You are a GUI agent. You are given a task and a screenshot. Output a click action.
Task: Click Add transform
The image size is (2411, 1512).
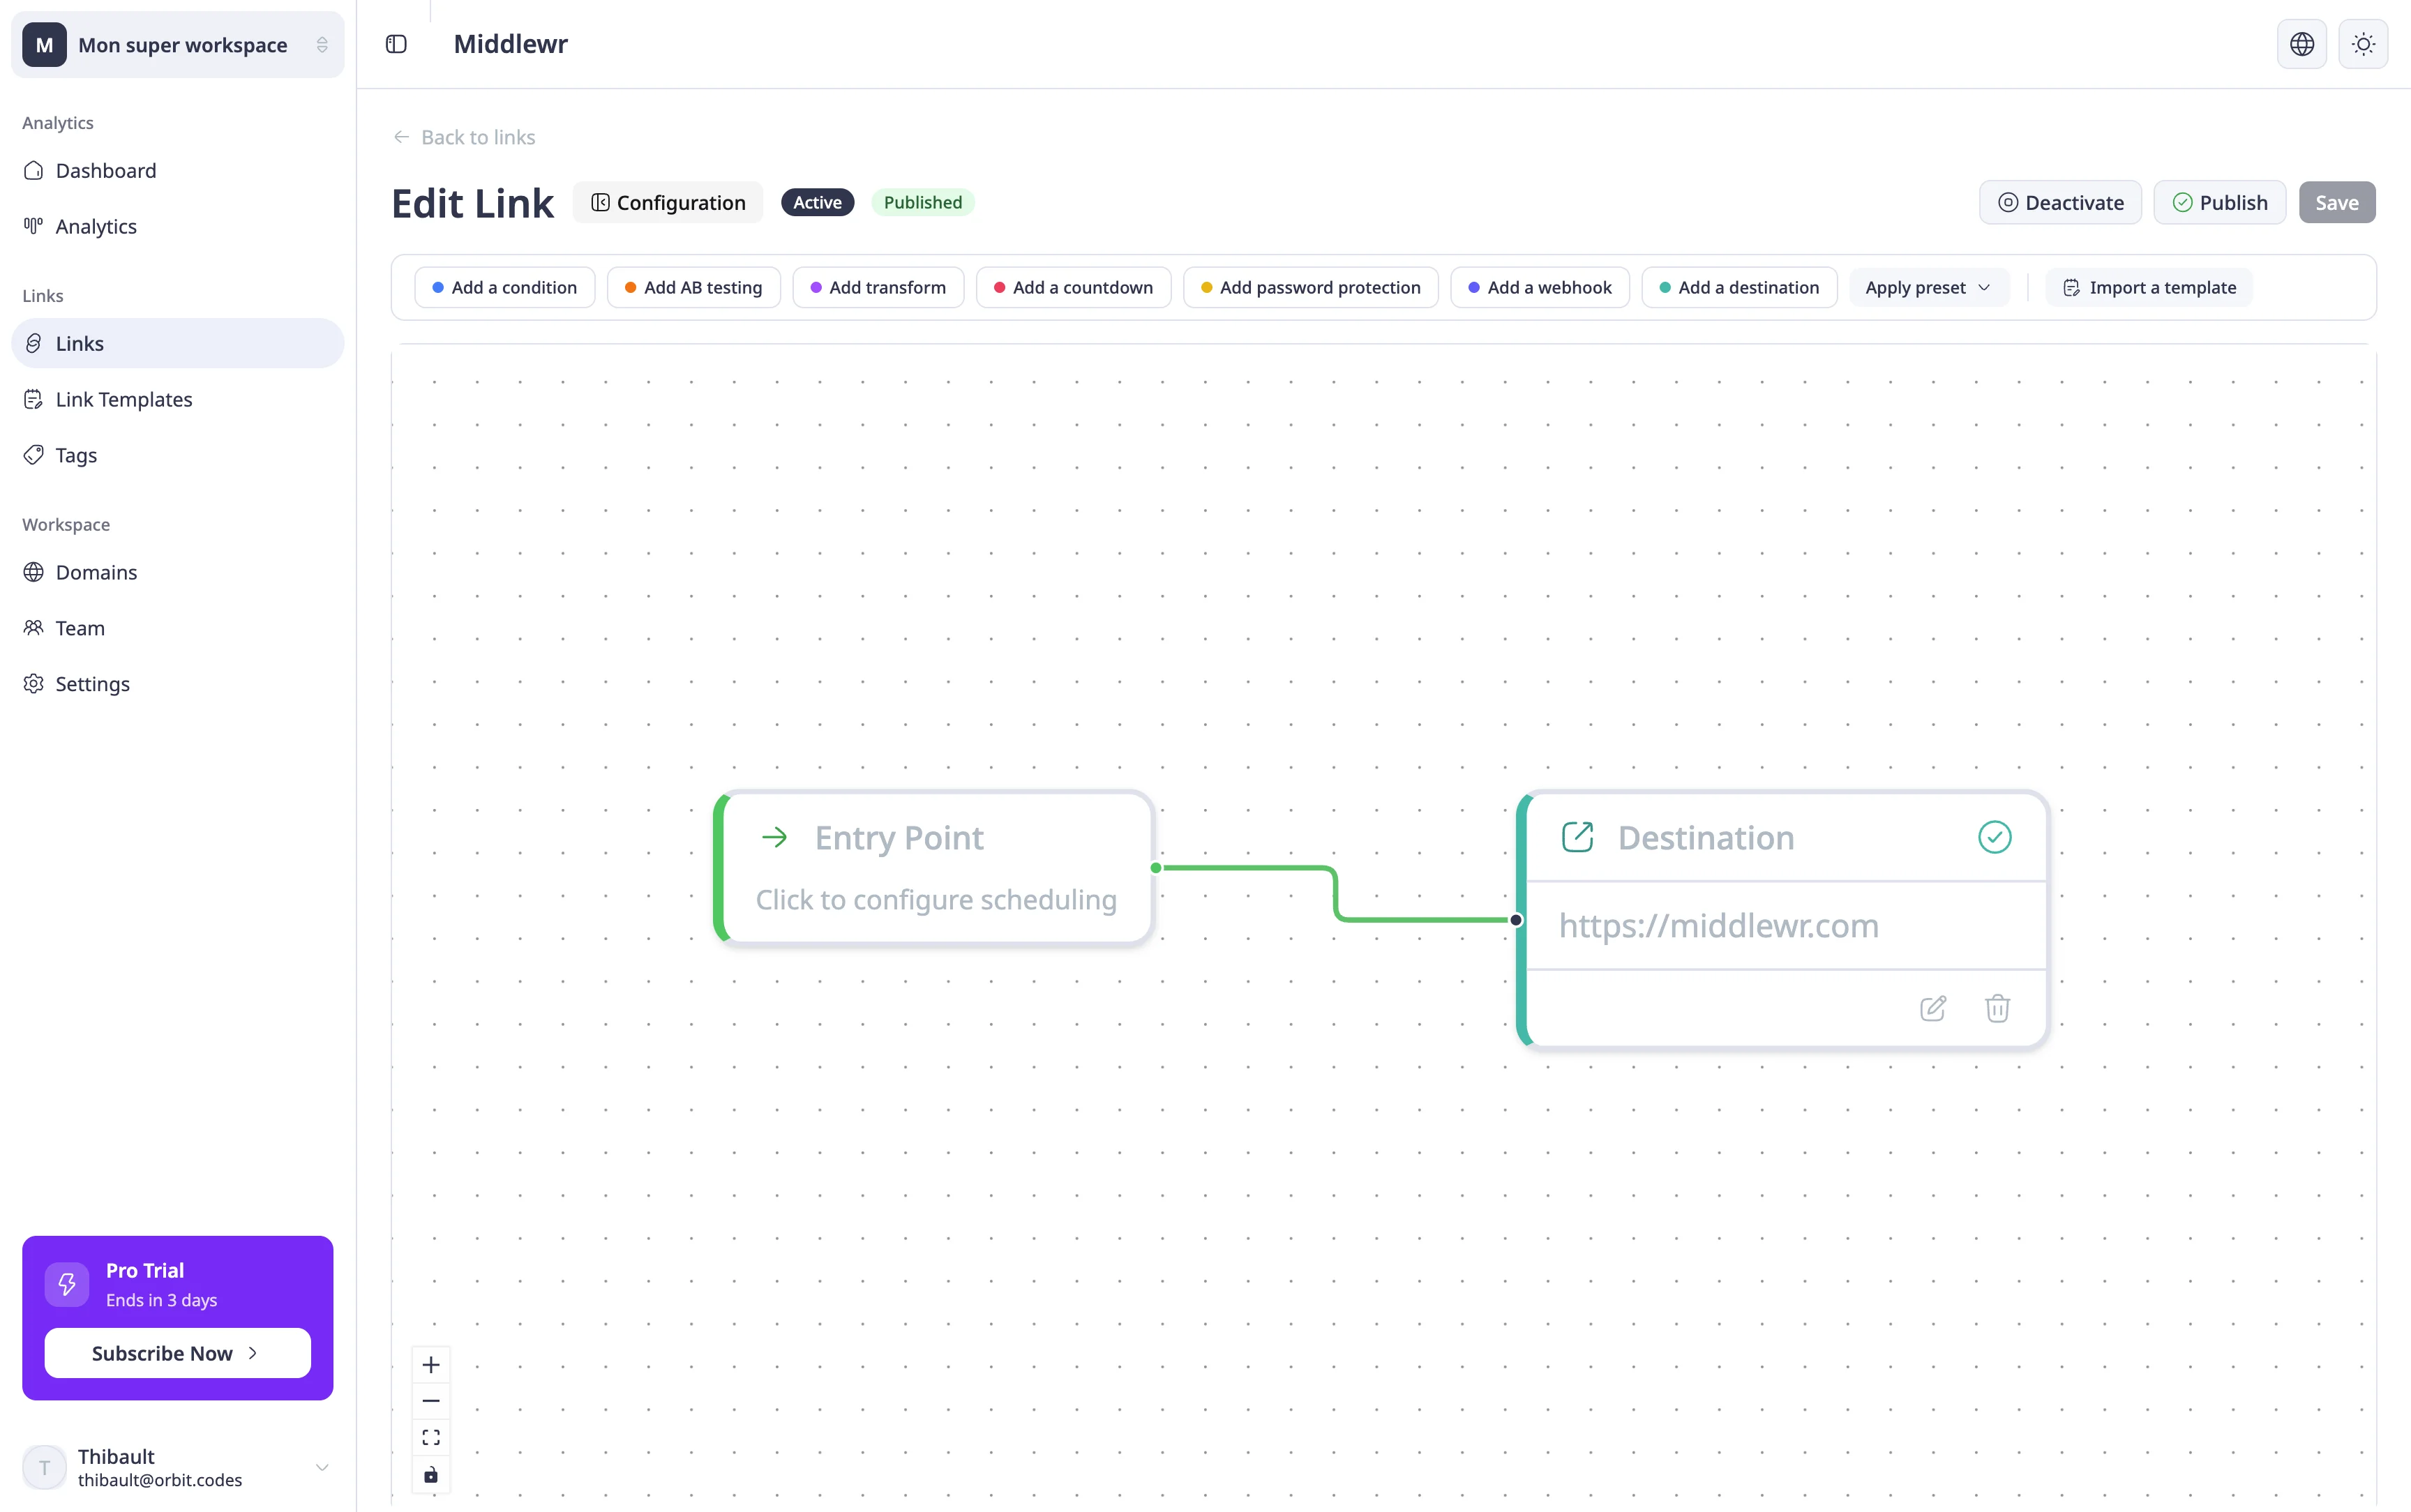[878, 287]
